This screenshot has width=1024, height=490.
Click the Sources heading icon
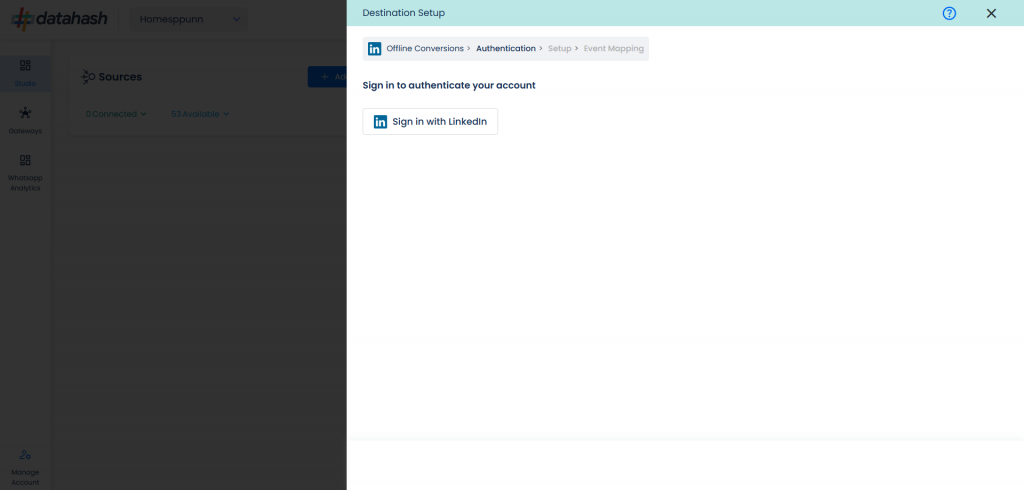(x=88, y=77)
